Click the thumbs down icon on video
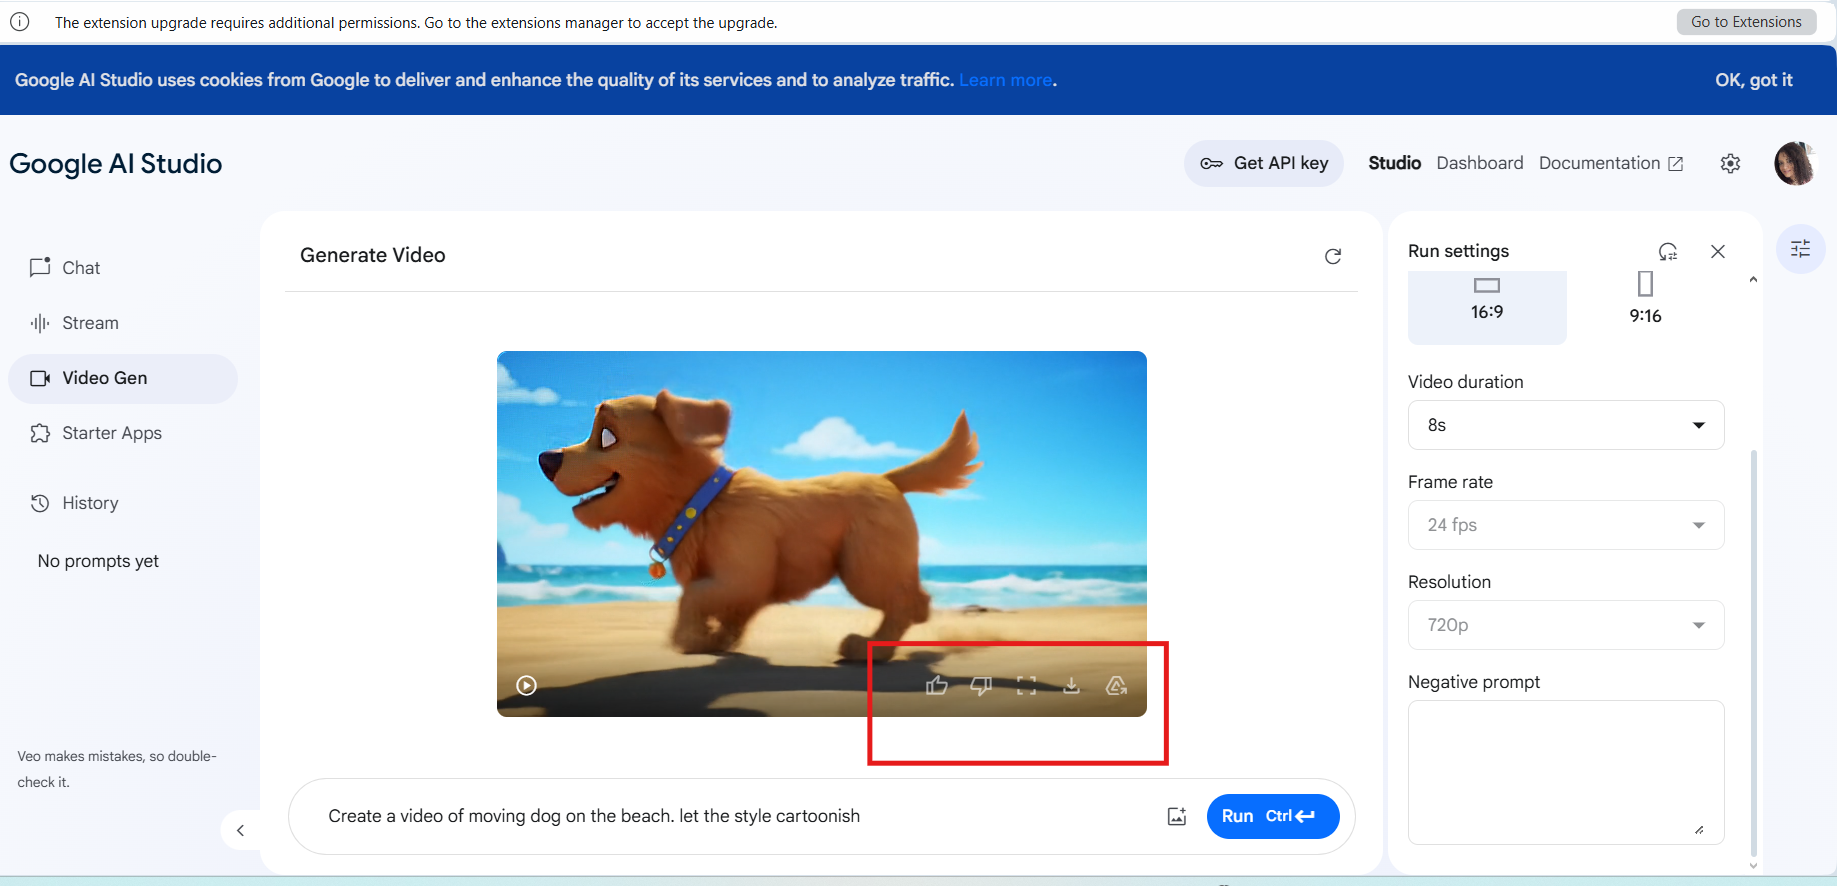Viewport: 1837px width, 886px height. [x=981, y=685]
